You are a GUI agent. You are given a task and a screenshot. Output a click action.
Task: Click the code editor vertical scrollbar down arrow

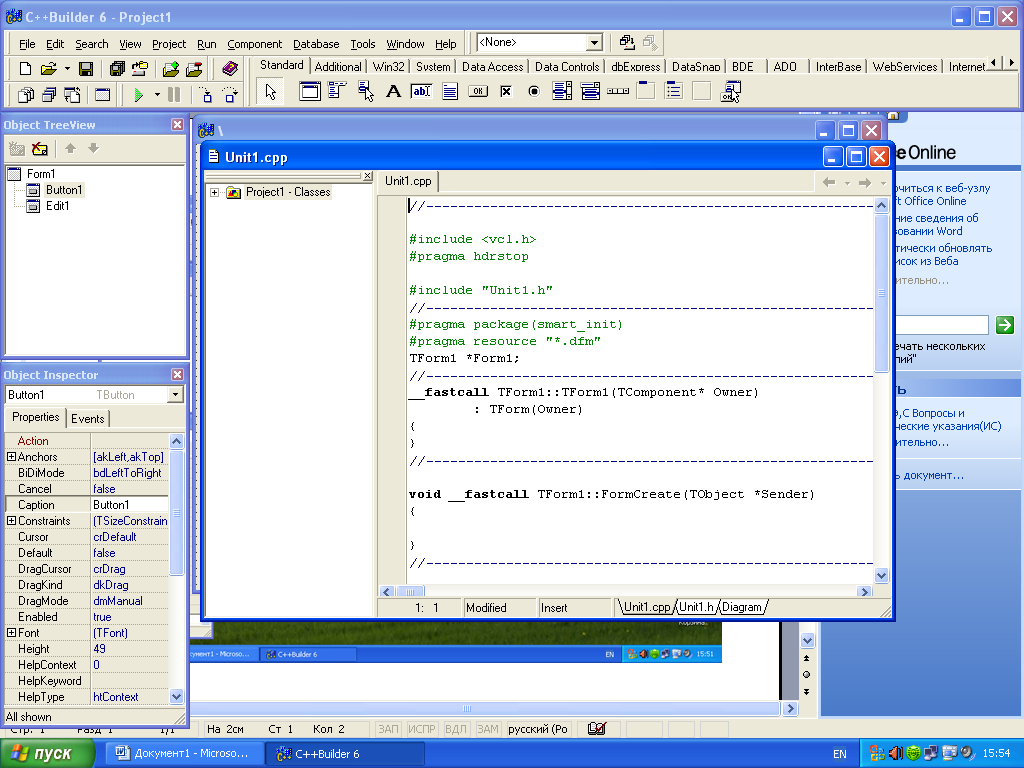tap(881, 575)
